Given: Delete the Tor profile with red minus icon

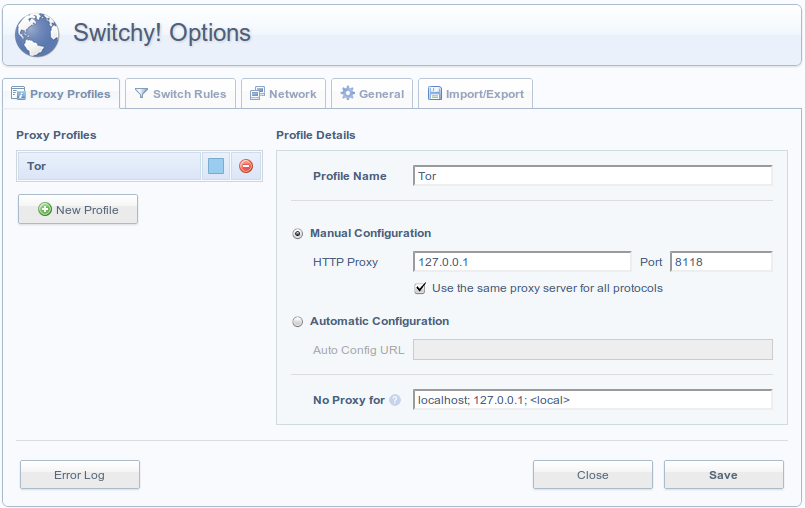Looking at the screenshot, I should pos(246,166).
